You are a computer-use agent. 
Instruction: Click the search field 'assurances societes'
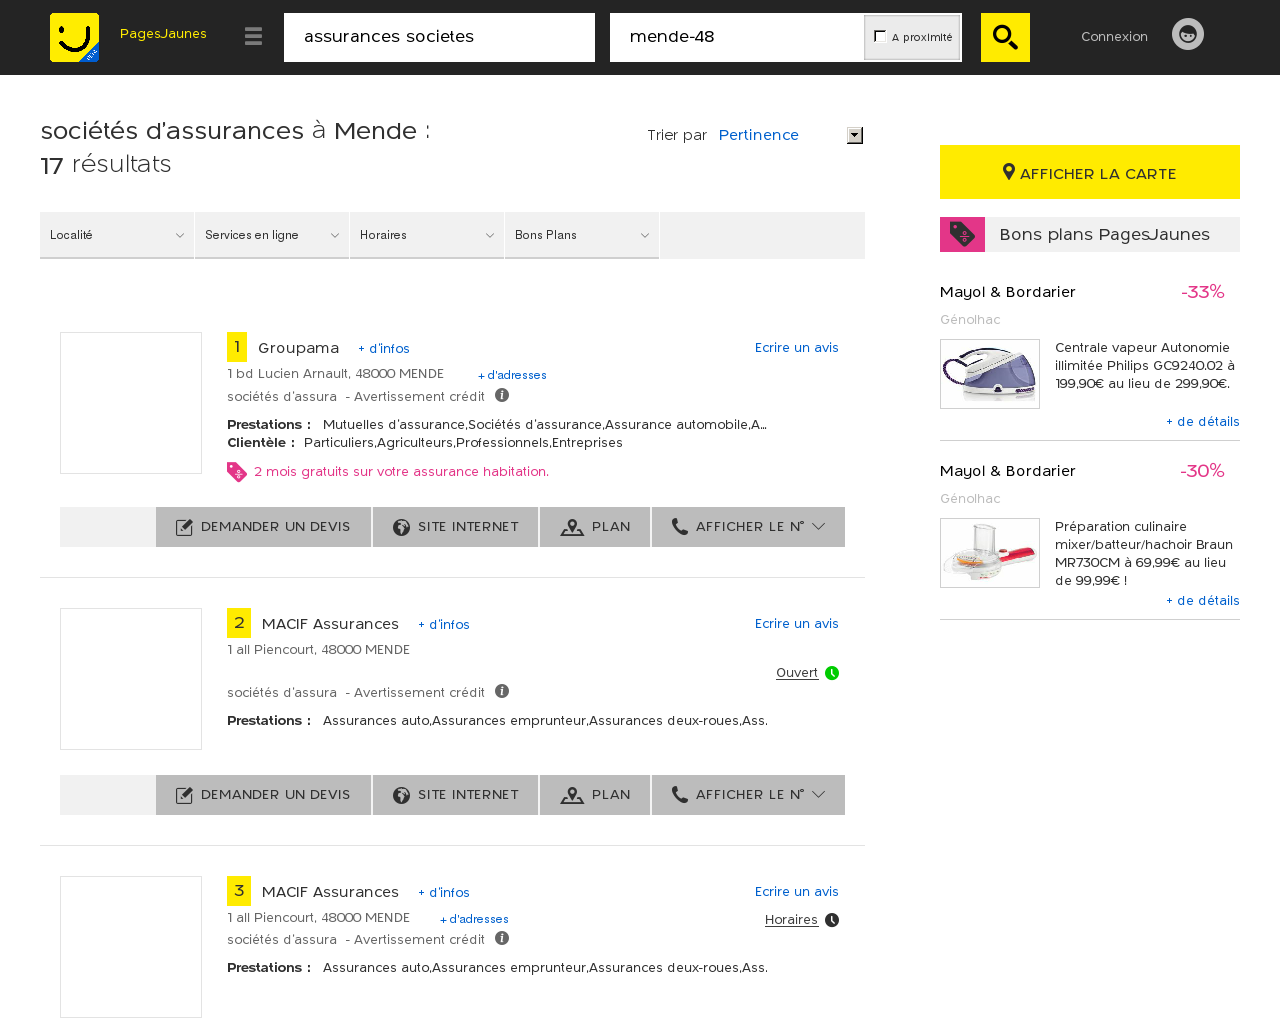click(x=439, y=37)
